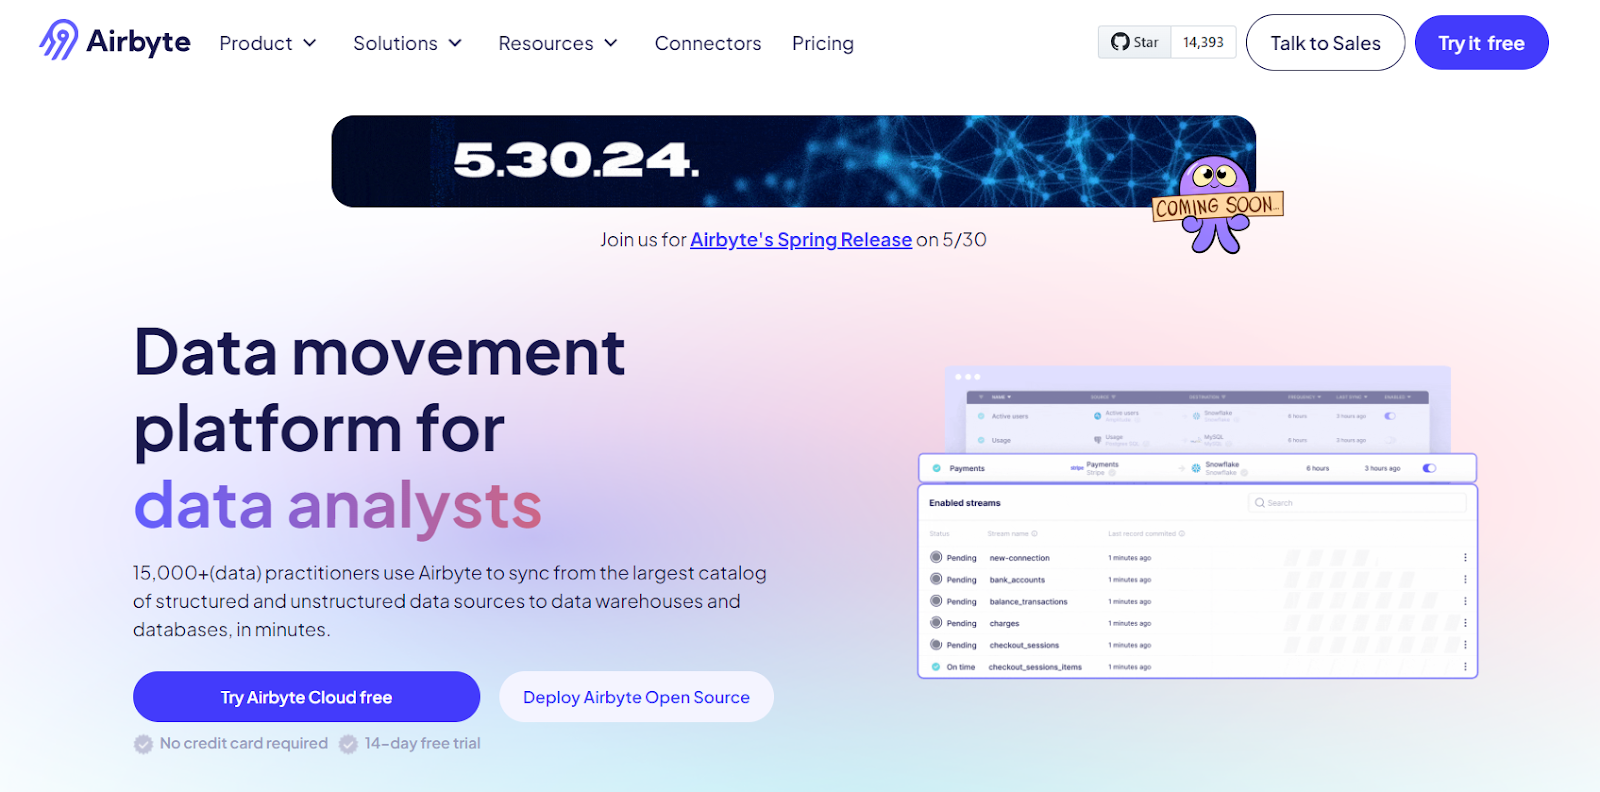Select the checkout_sessions_items stream name

[1035, 667]
